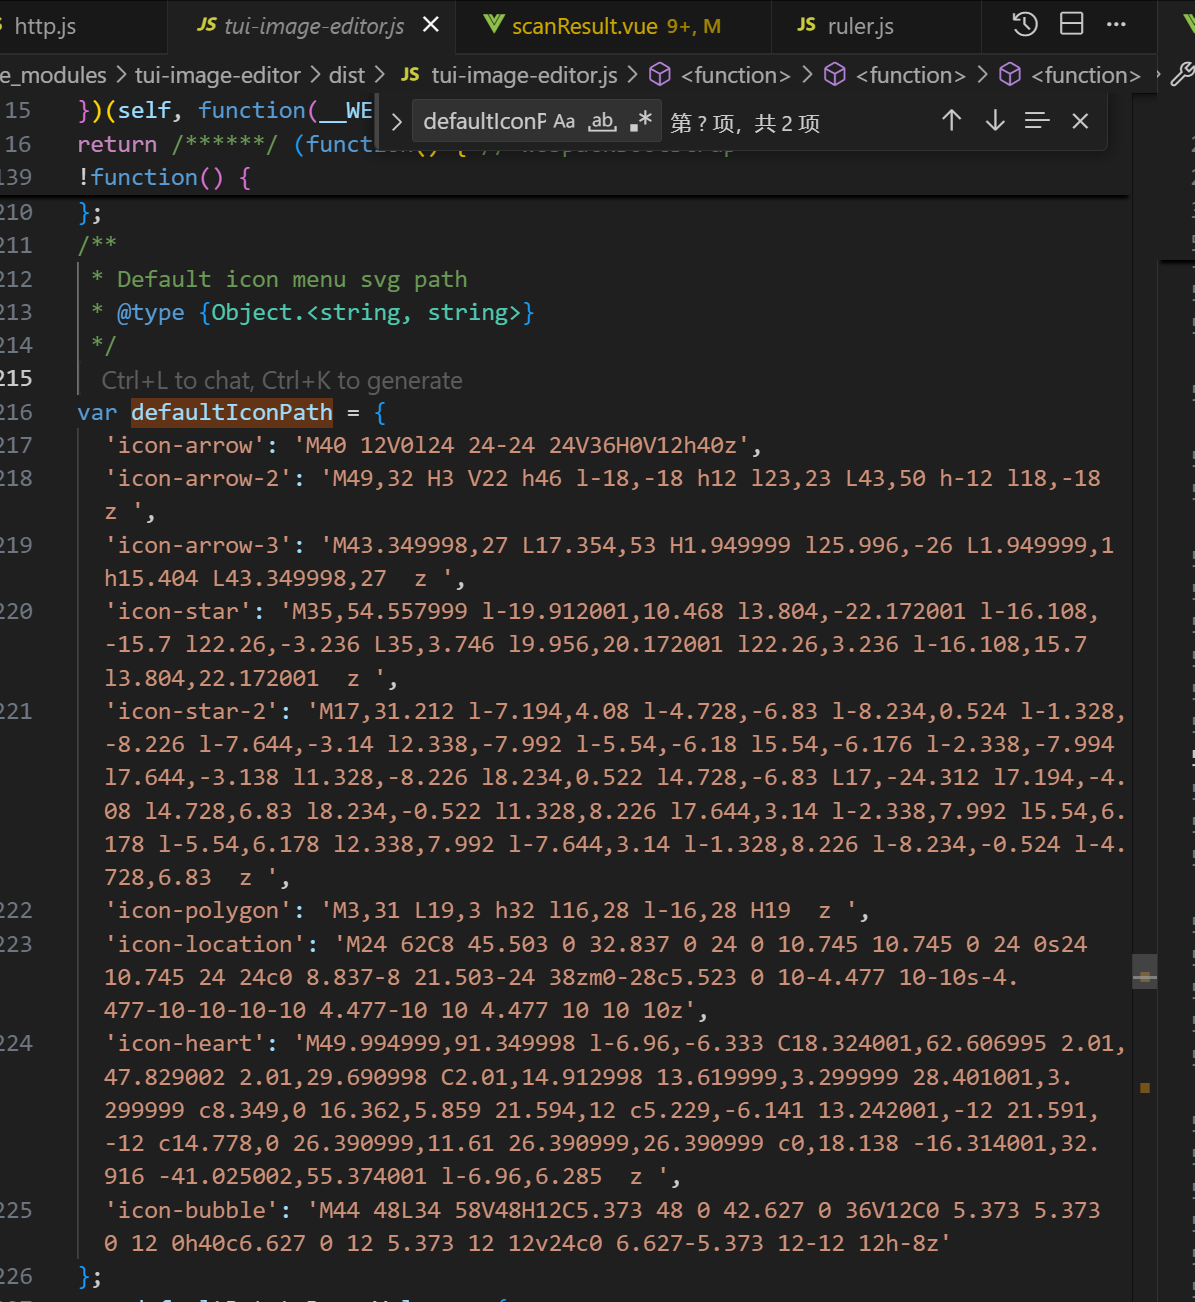Open timeline history clock icon
The image size is (1195, 1302).
click(x=1025, y=24)
